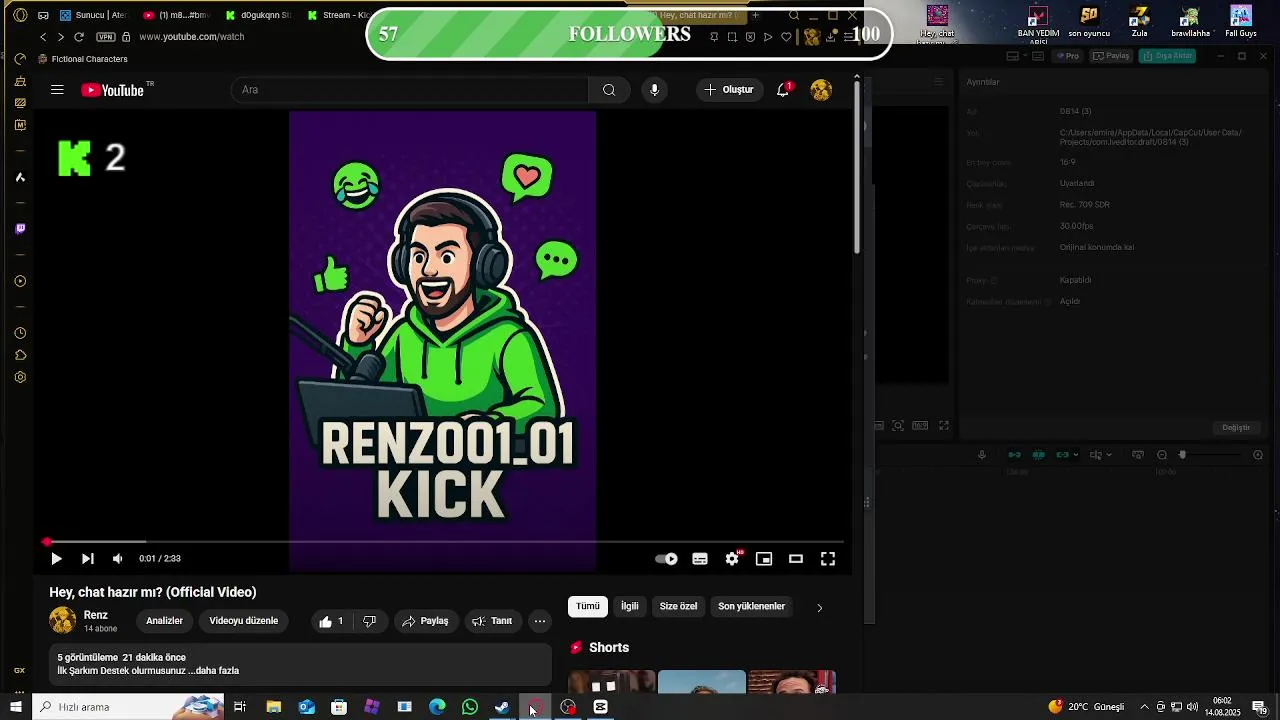
Task: Toggle the autoplay switch in player
Action: [x=666, y=559]
